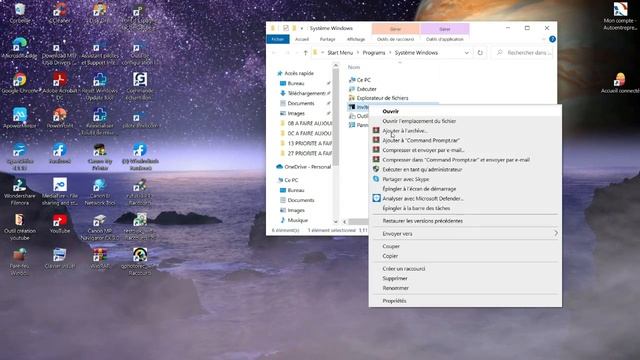Choose Ouvrir l'emplacement du fichier
Image resolution: width=640 pixels, height=360 pixels.
coord(465,121)
